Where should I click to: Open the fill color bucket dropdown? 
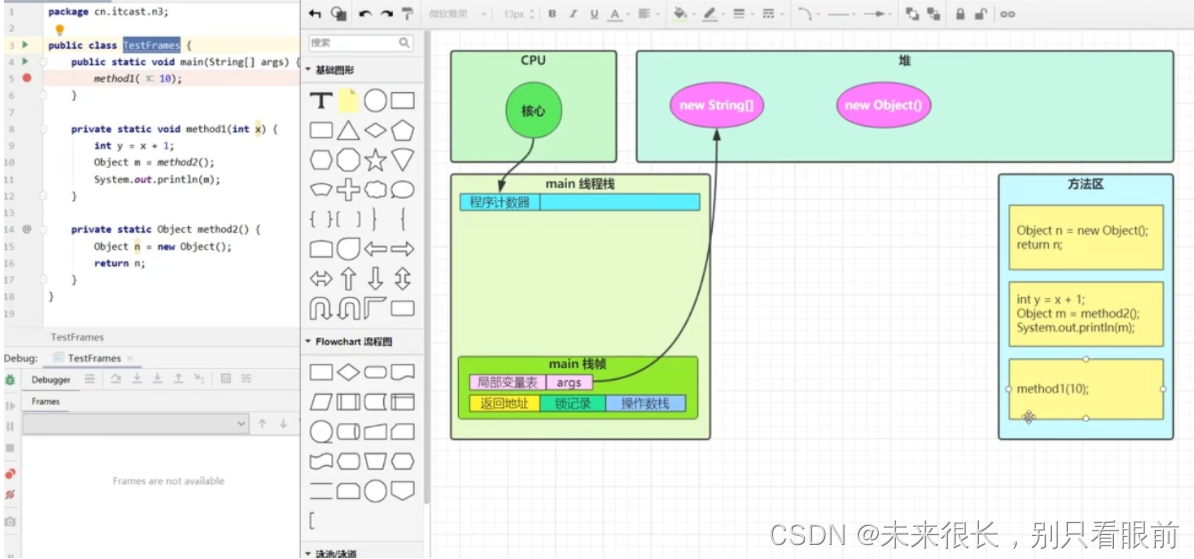[685, 14]
